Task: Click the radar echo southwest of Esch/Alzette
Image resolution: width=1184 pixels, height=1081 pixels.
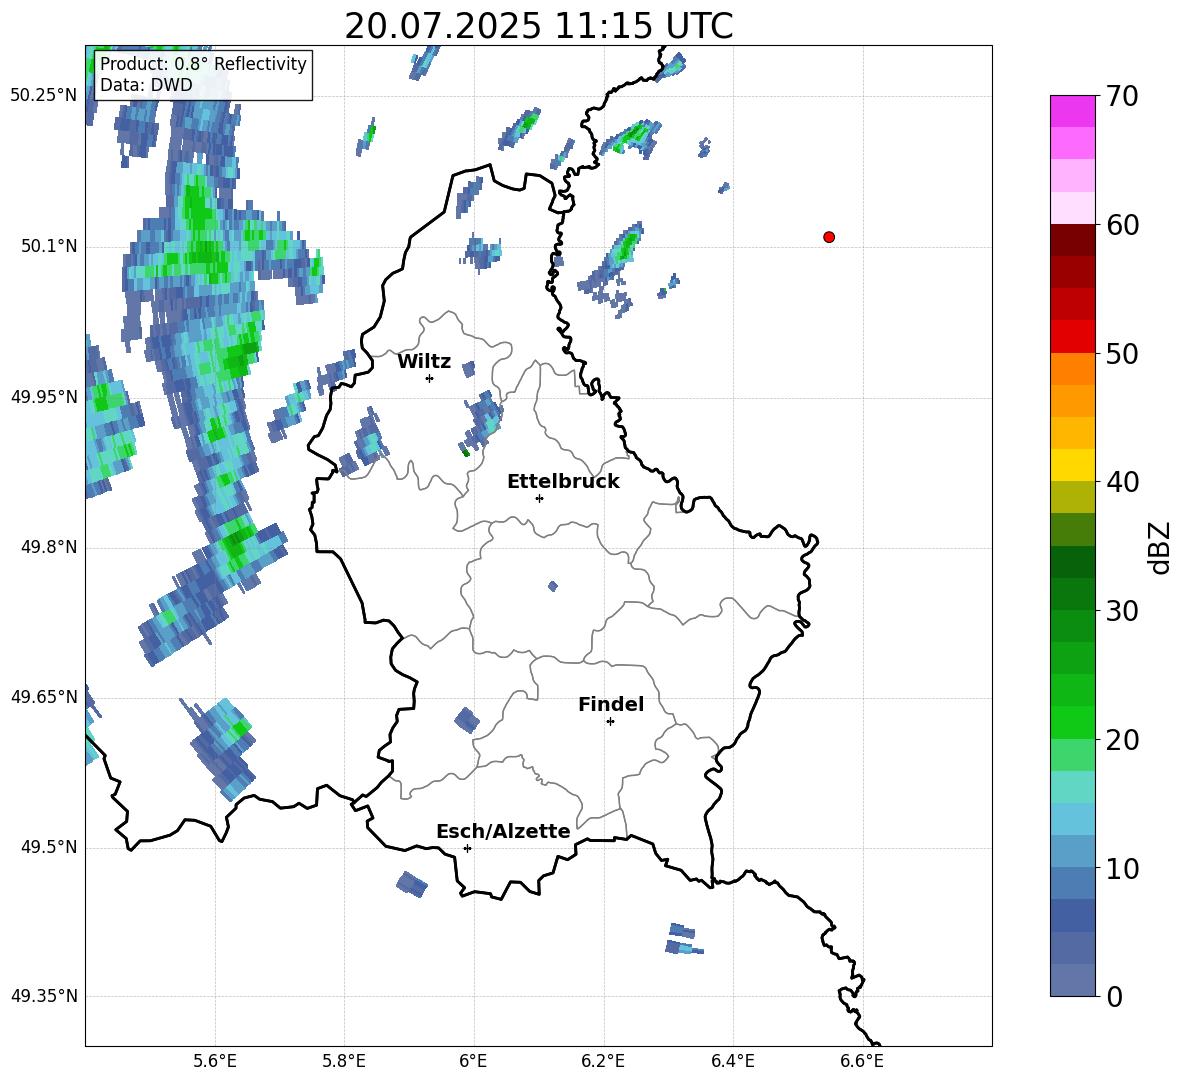Action: pos(412,884)
